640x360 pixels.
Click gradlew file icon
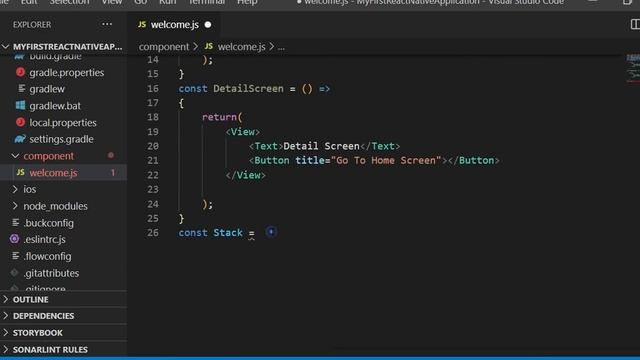click(21, 89)
